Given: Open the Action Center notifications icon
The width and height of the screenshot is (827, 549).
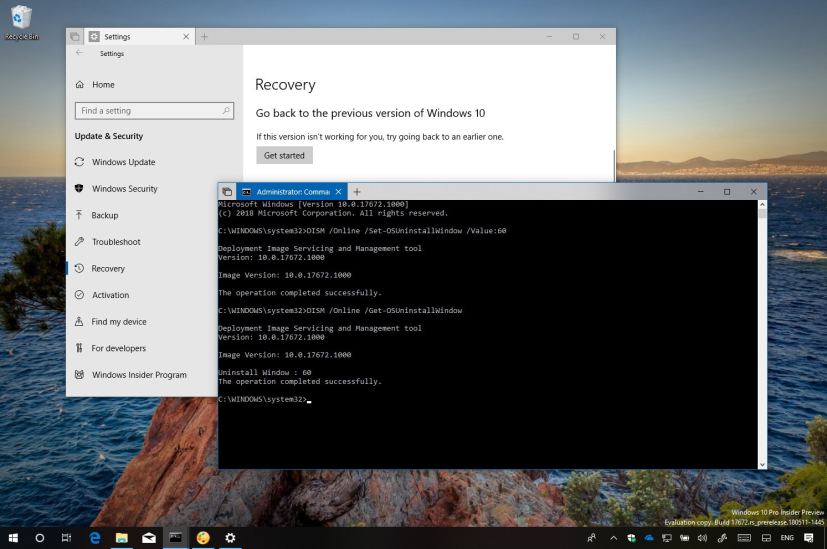Looking at the screenshot, I should [x=809, y=538].
